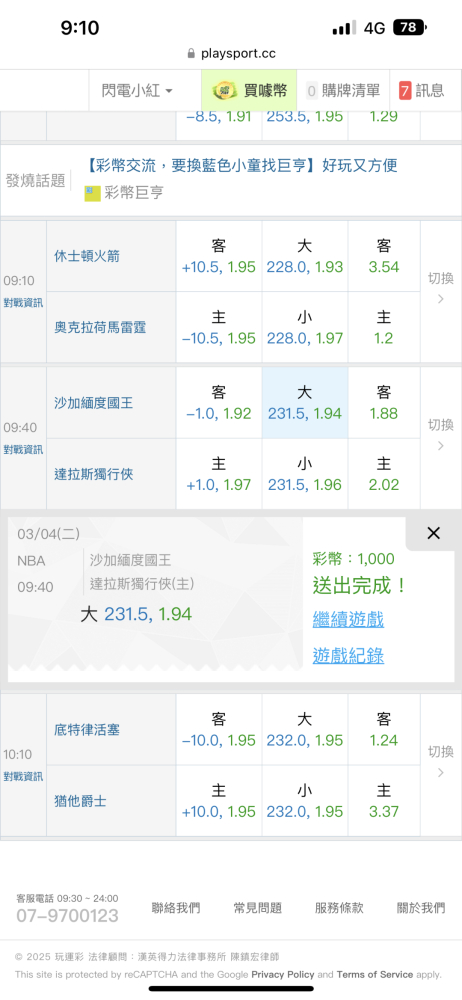The image size is (462, 1000).
Task: Select the partially visible 253.5, 1.95 cell
Action: 304,117
